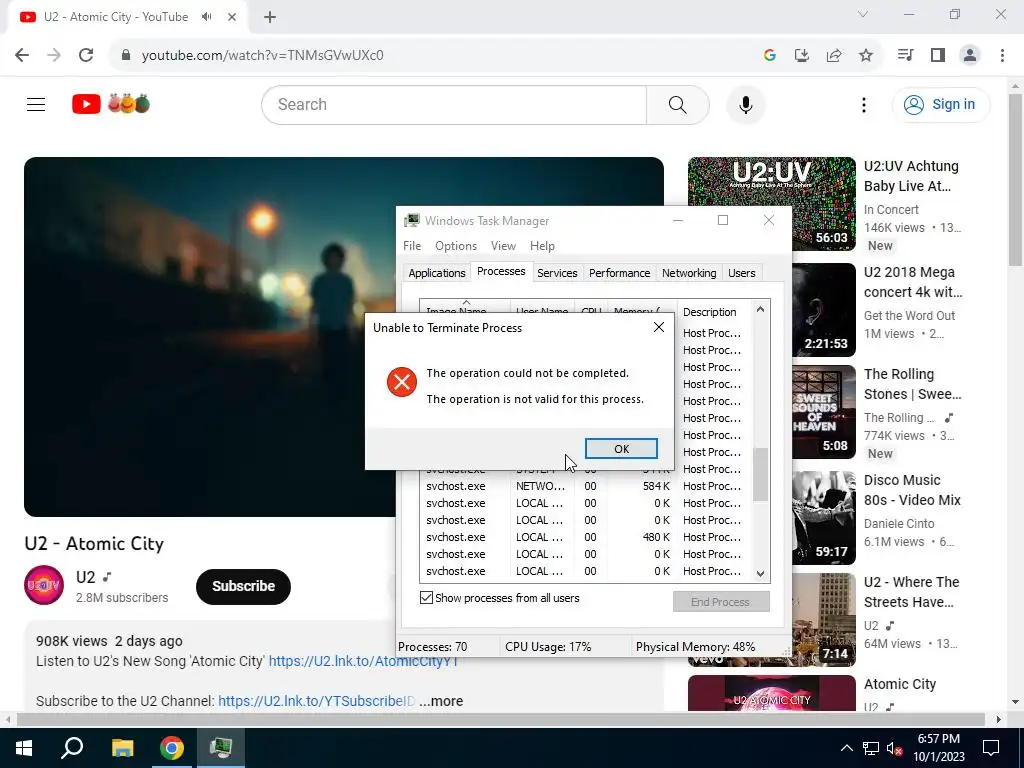Subscribe to U2 channel
The image size is (1024, 768).
[x=243, y=586]
